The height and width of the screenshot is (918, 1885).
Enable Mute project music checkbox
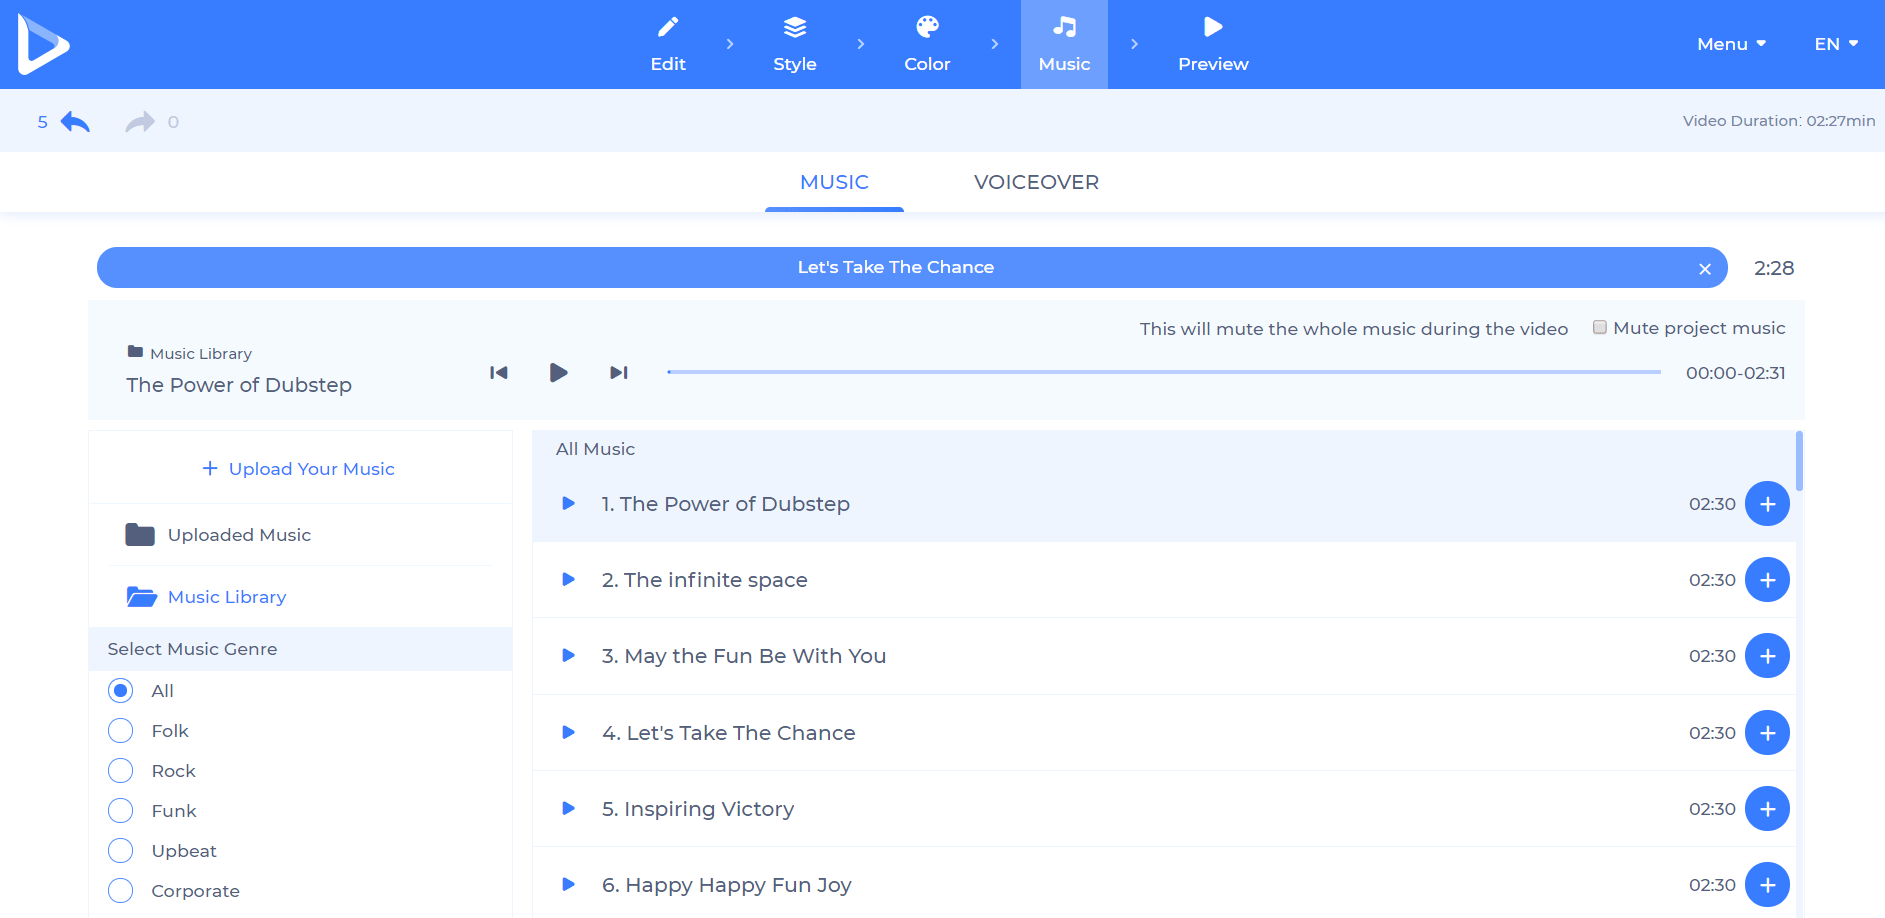[x=1600, y=328]
